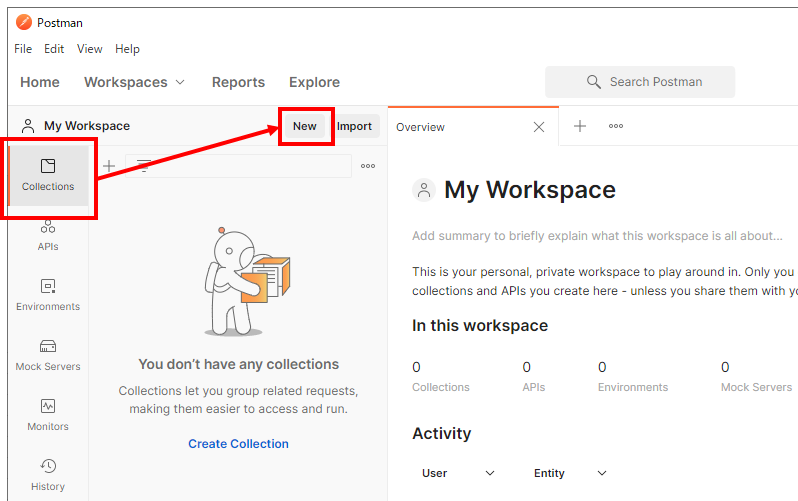This screenshot has width=798, height=501.
Task: Expand the Entity activity filter dropdown
Action: (x=570, y=473)
